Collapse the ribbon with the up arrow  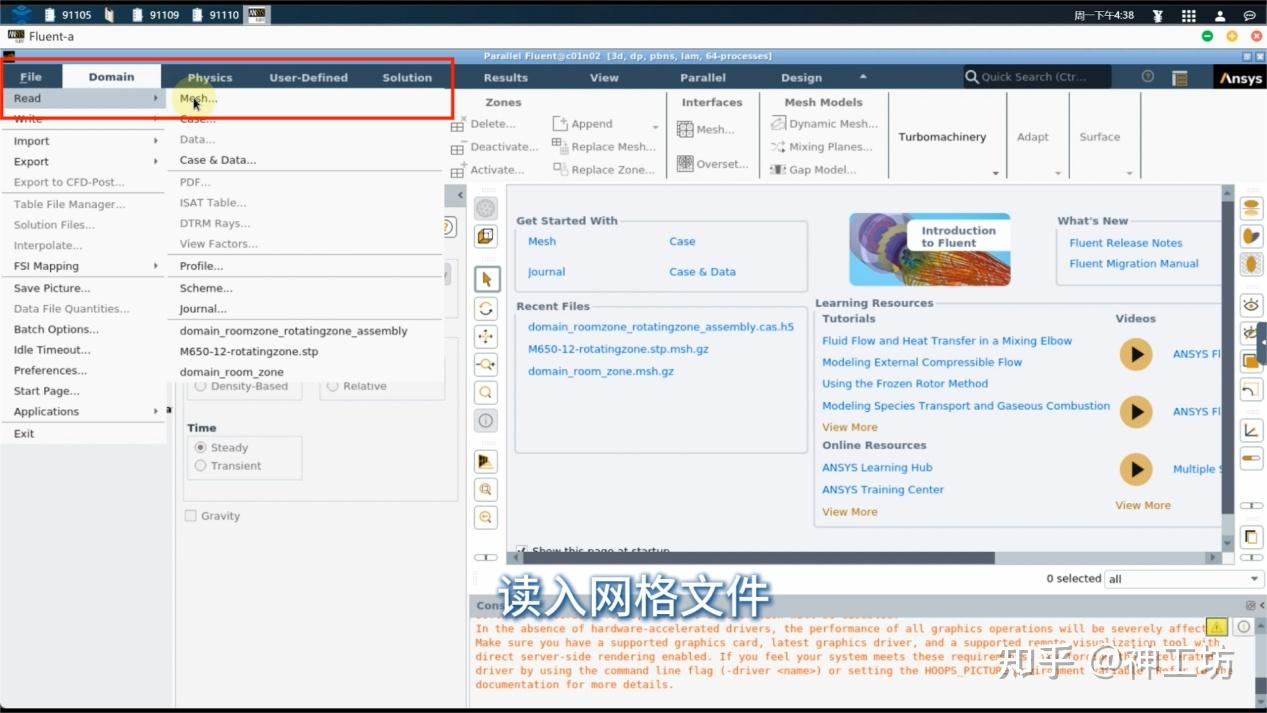(x=862, y=77)
